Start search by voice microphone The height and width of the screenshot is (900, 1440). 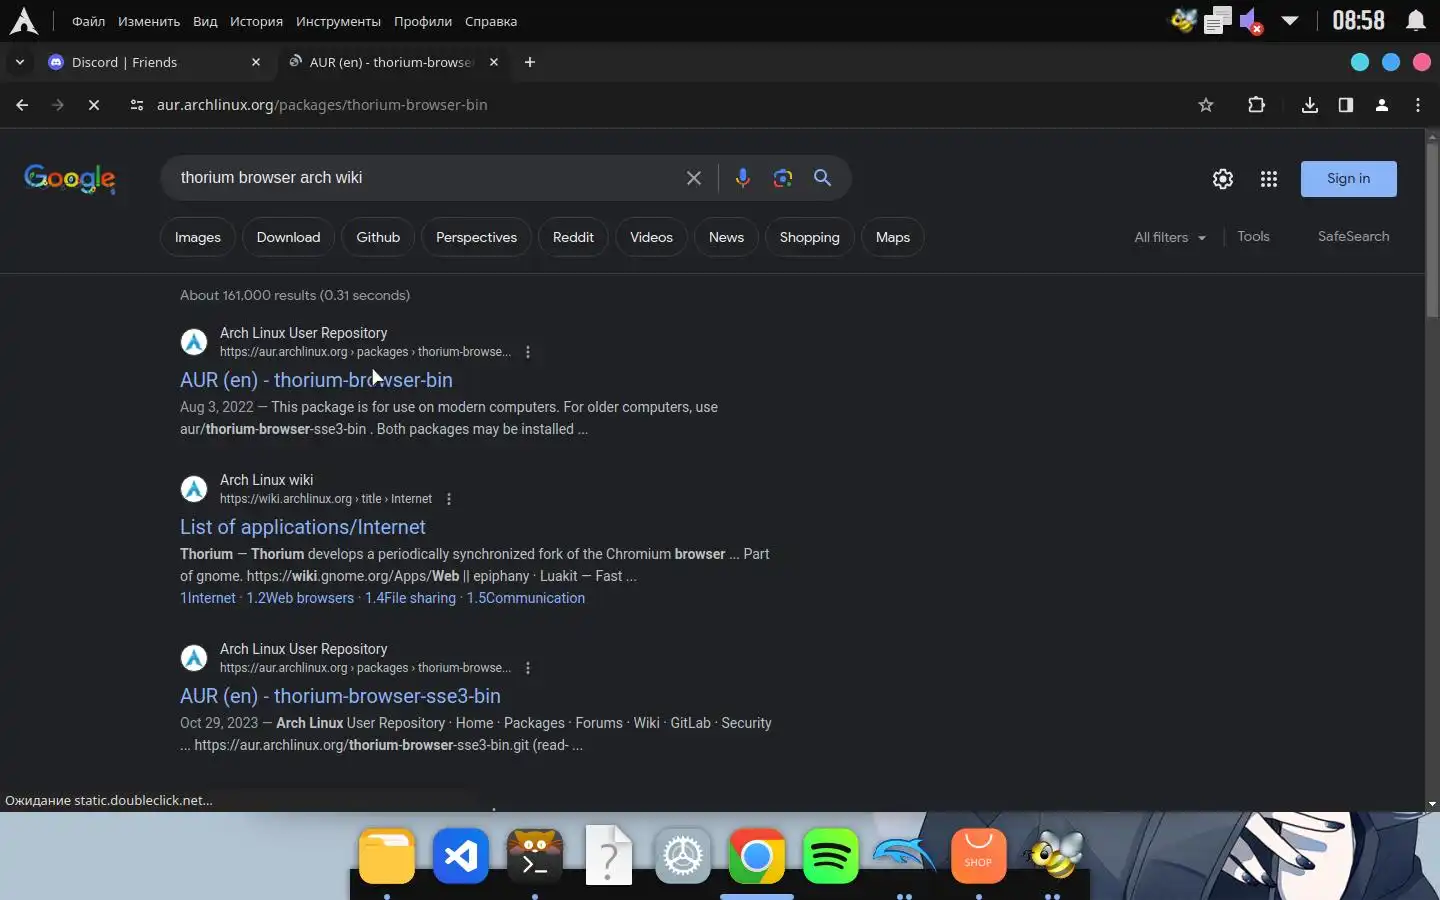click(742, 178)
